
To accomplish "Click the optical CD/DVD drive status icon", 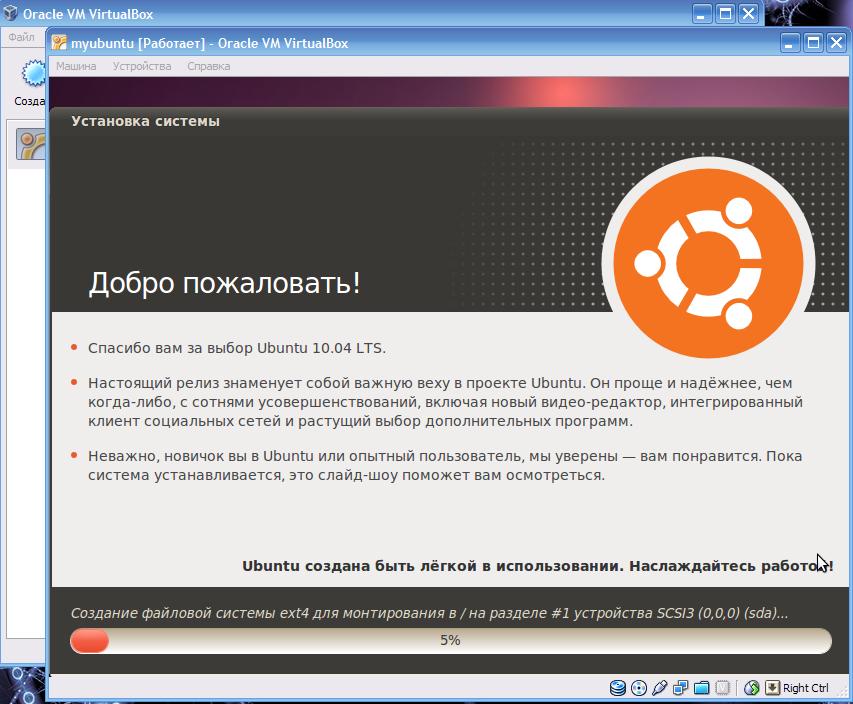I will tap(639, 688).
